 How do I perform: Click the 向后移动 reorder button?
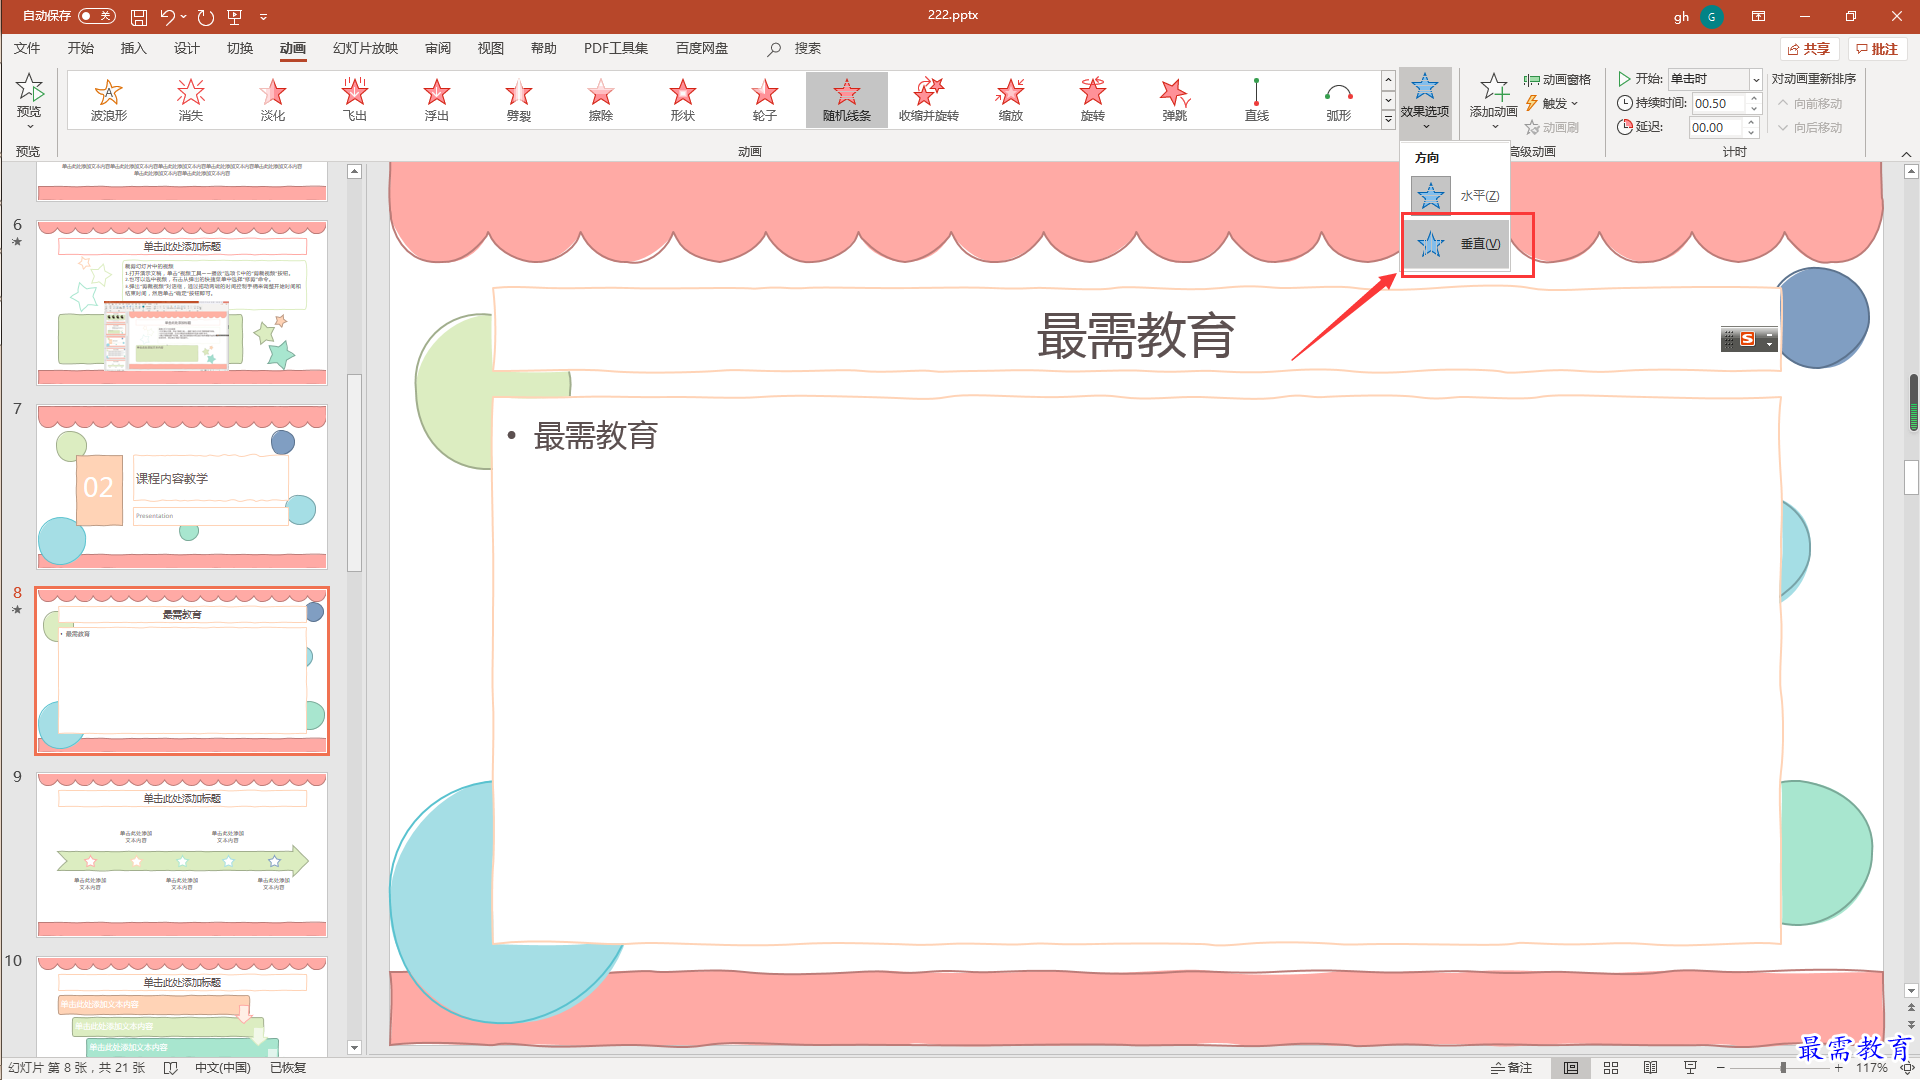point(1809,128)
